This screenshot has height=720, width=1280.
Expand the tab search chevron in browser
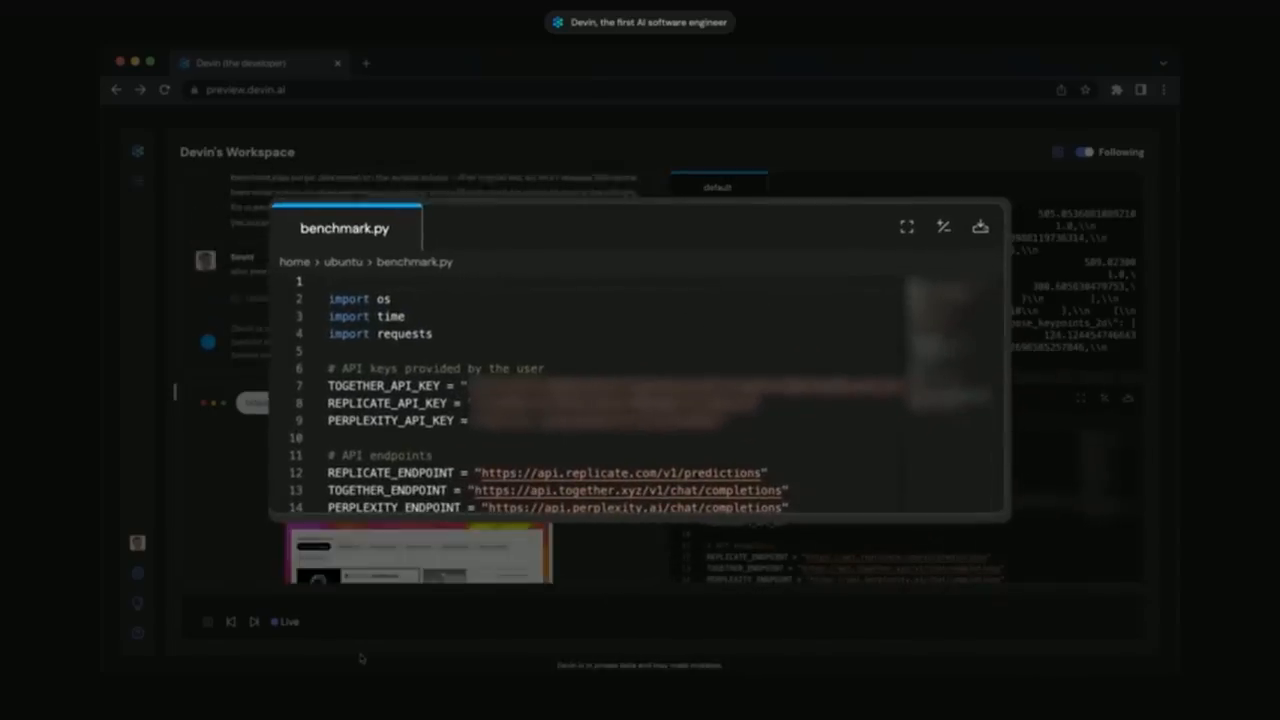pos(1162,63)
